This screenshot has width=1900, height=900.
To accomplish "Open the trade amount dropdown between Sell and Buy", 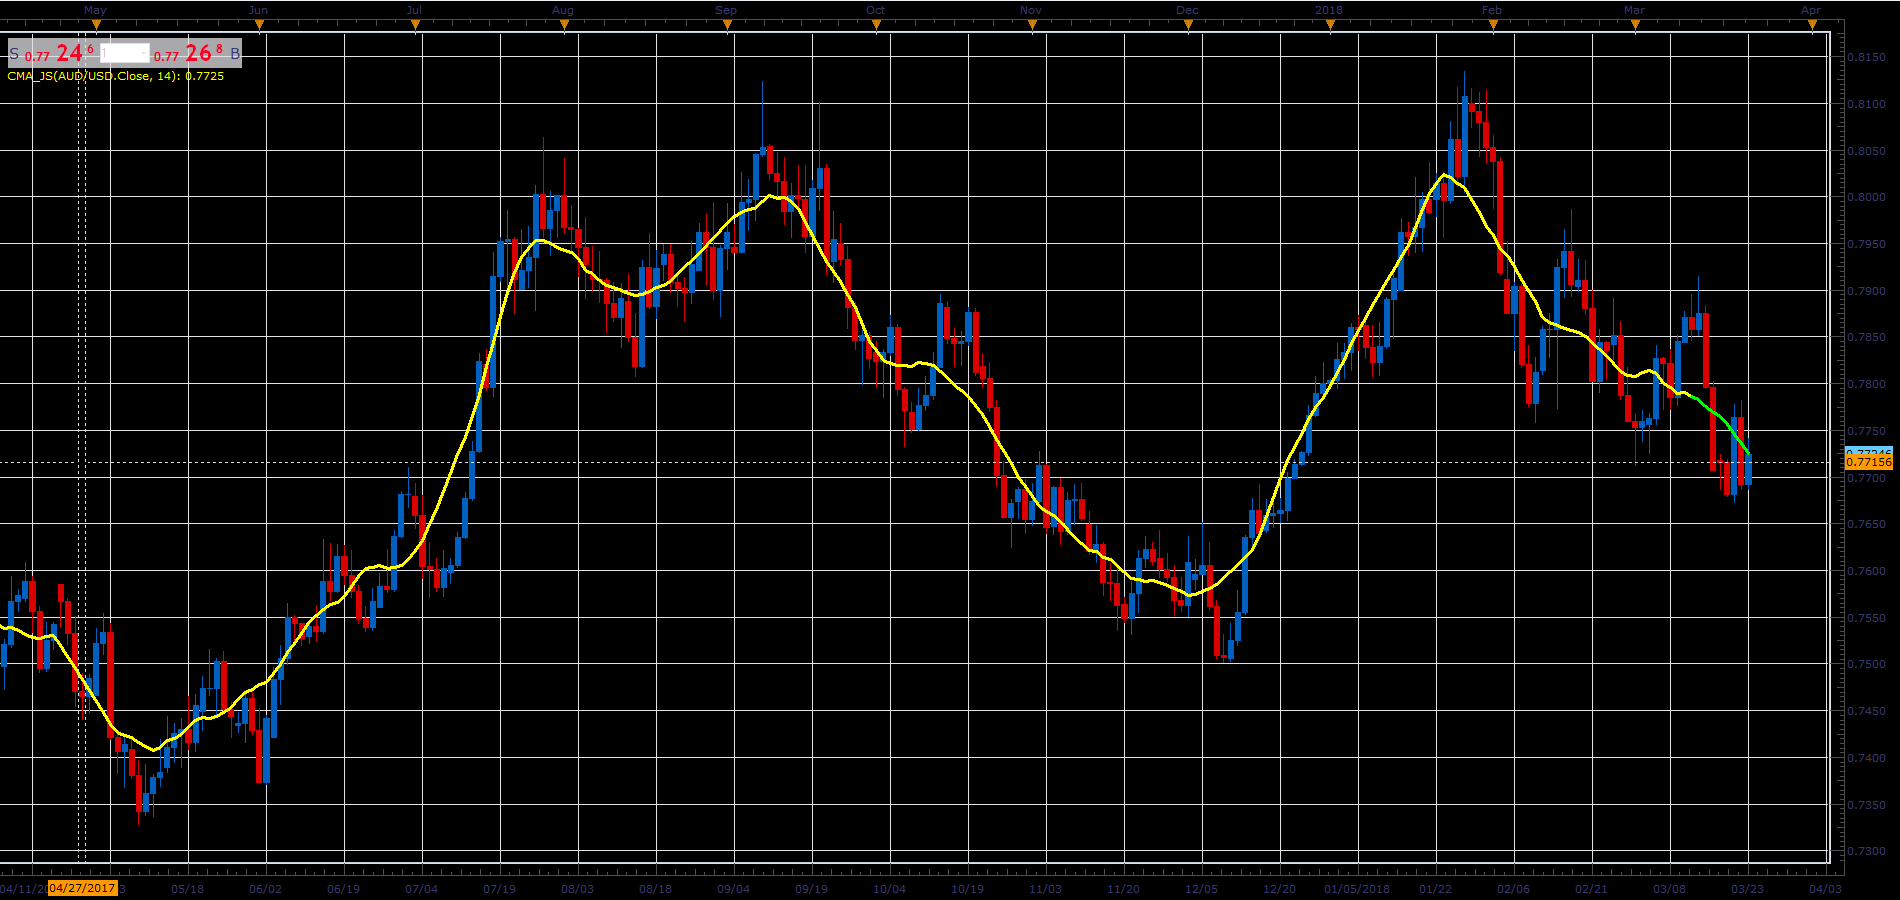I will pyautogui.click(x=125, y=54).
